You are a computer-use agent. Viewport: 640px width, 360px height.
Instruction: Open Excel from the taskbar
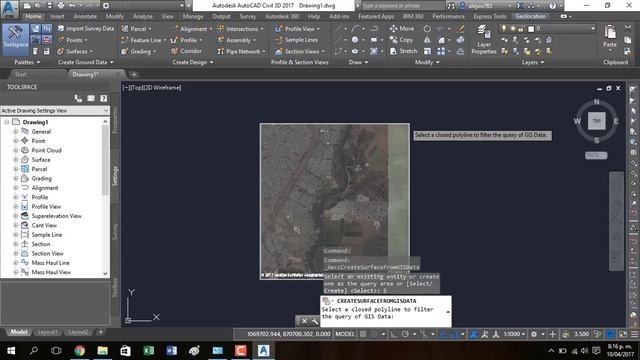point(149,350)
